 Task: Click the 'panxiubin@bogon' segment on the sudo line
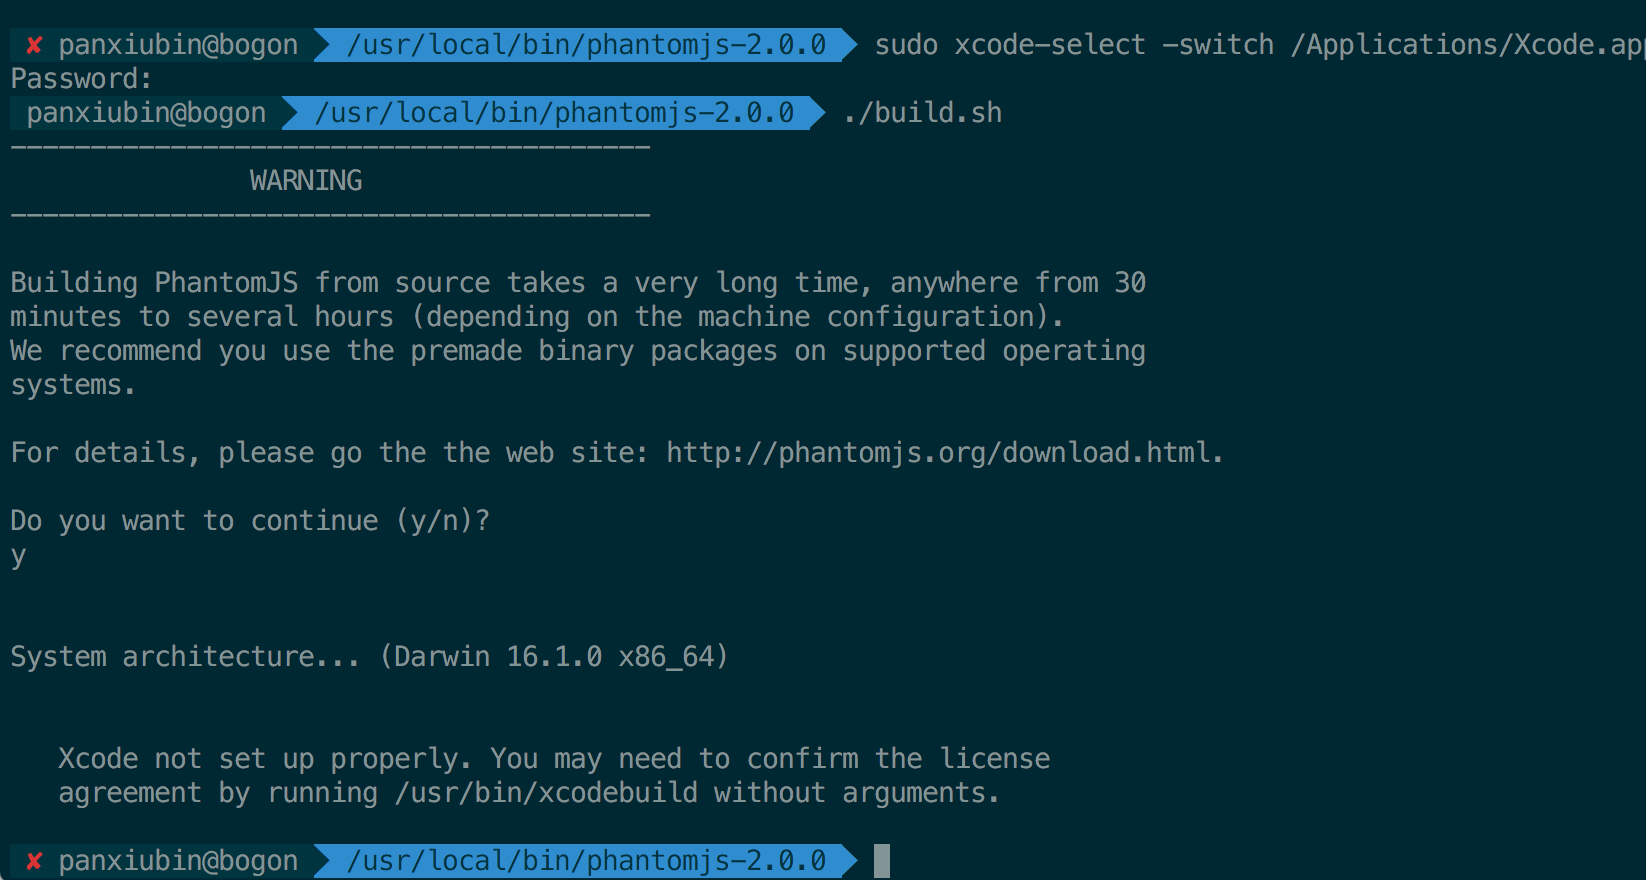(x=178, y=45)
